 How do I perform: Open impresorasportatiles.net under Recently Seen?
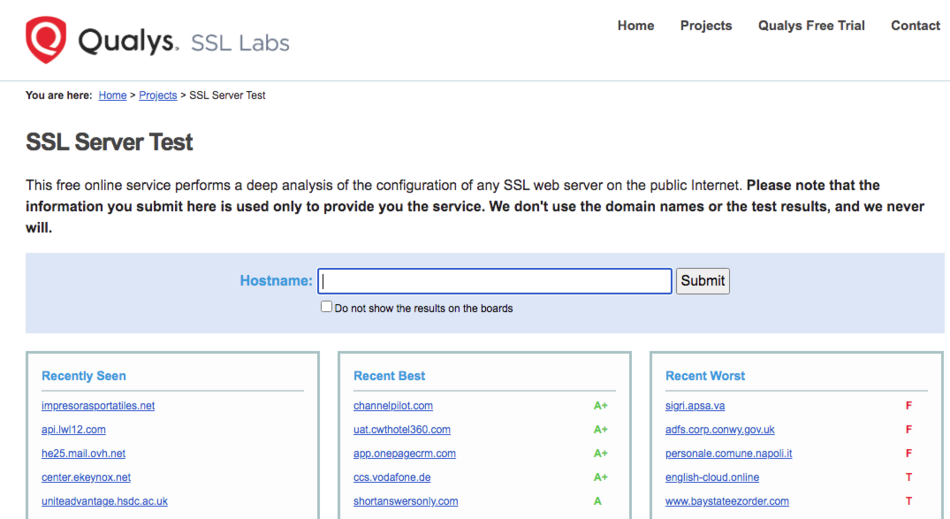pos(98,406)
